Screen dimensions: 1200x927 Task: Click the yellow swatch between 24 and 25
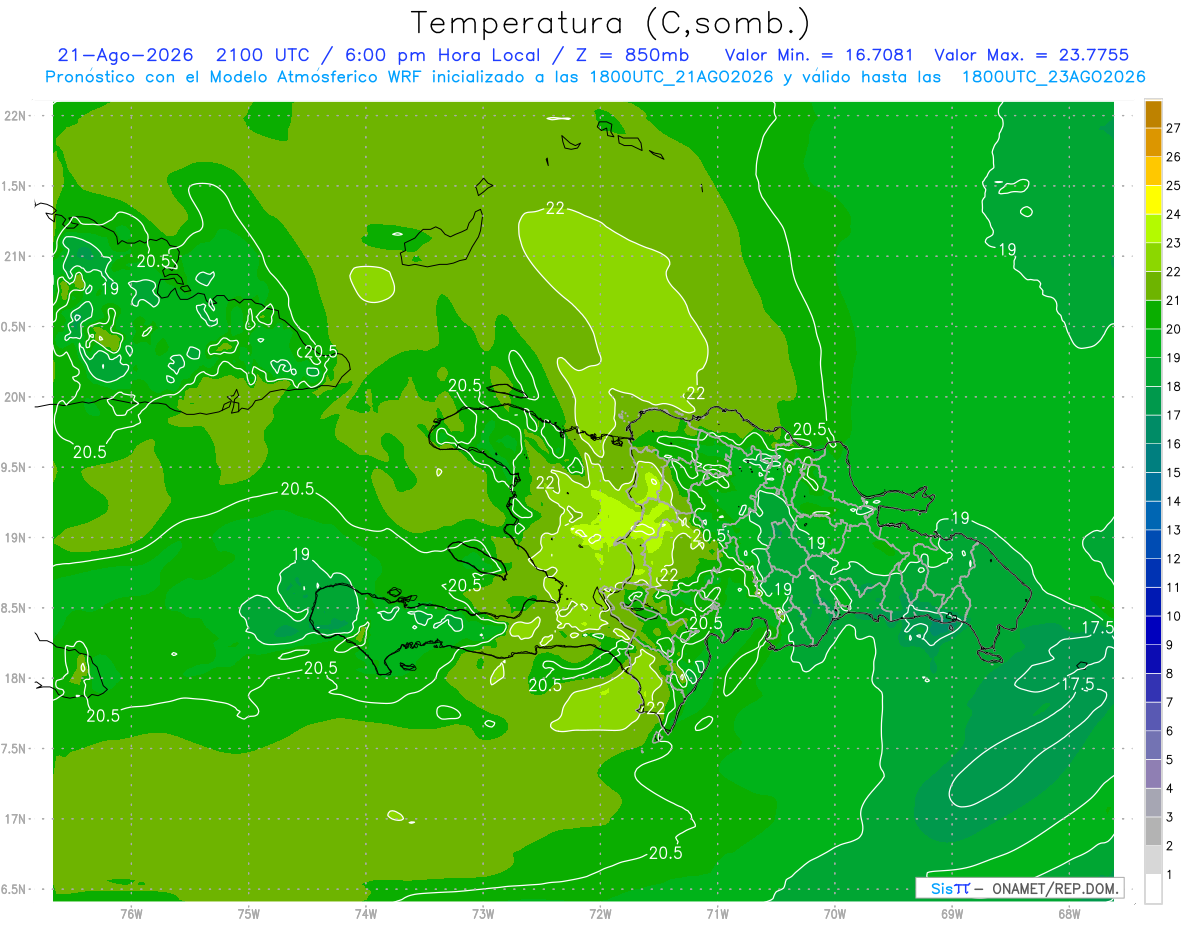point(1153,200)
